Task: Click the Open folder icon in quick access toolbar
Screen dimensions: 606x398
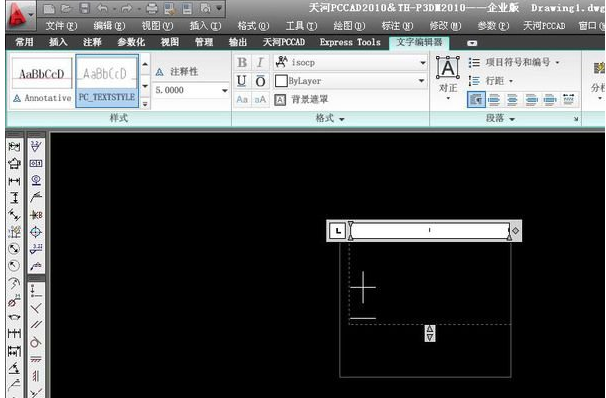Action: [66, 8]
